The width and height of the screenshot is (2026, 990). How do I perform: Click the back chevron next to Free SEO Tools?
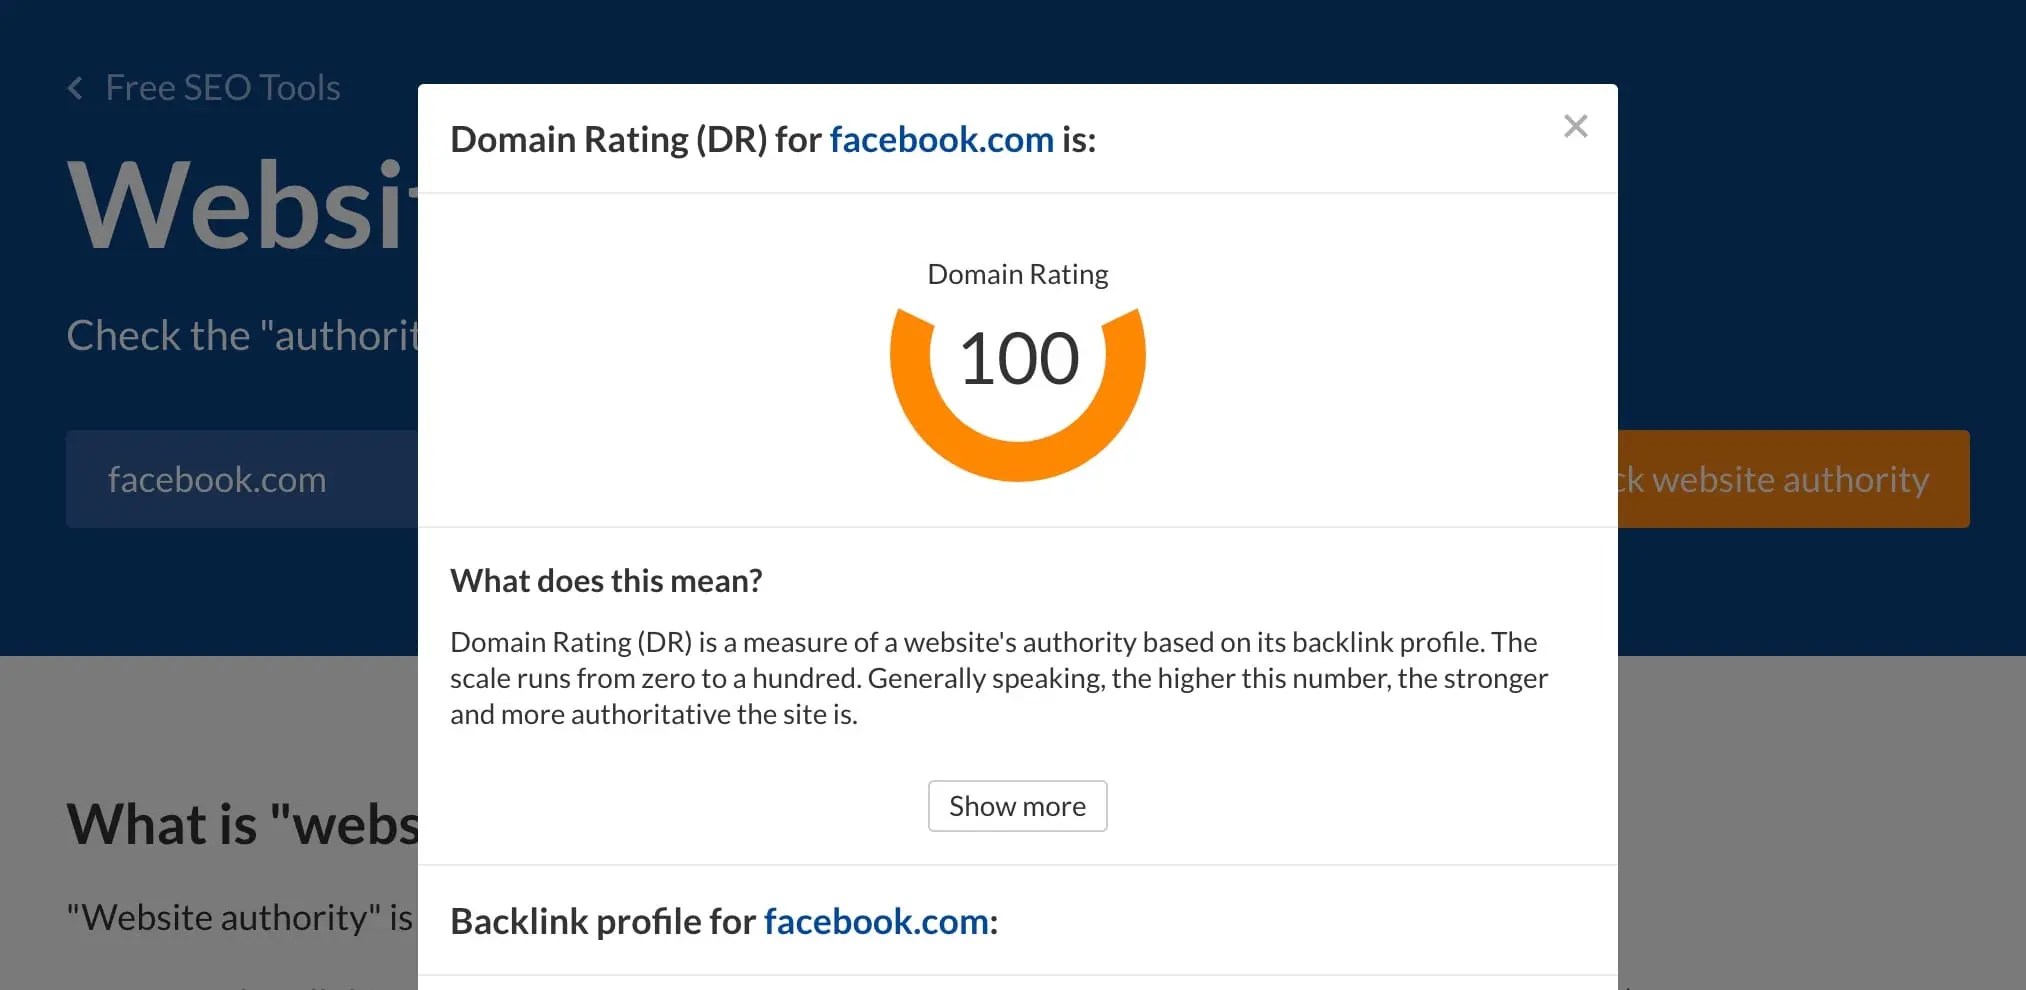click(x=75, y=88)
